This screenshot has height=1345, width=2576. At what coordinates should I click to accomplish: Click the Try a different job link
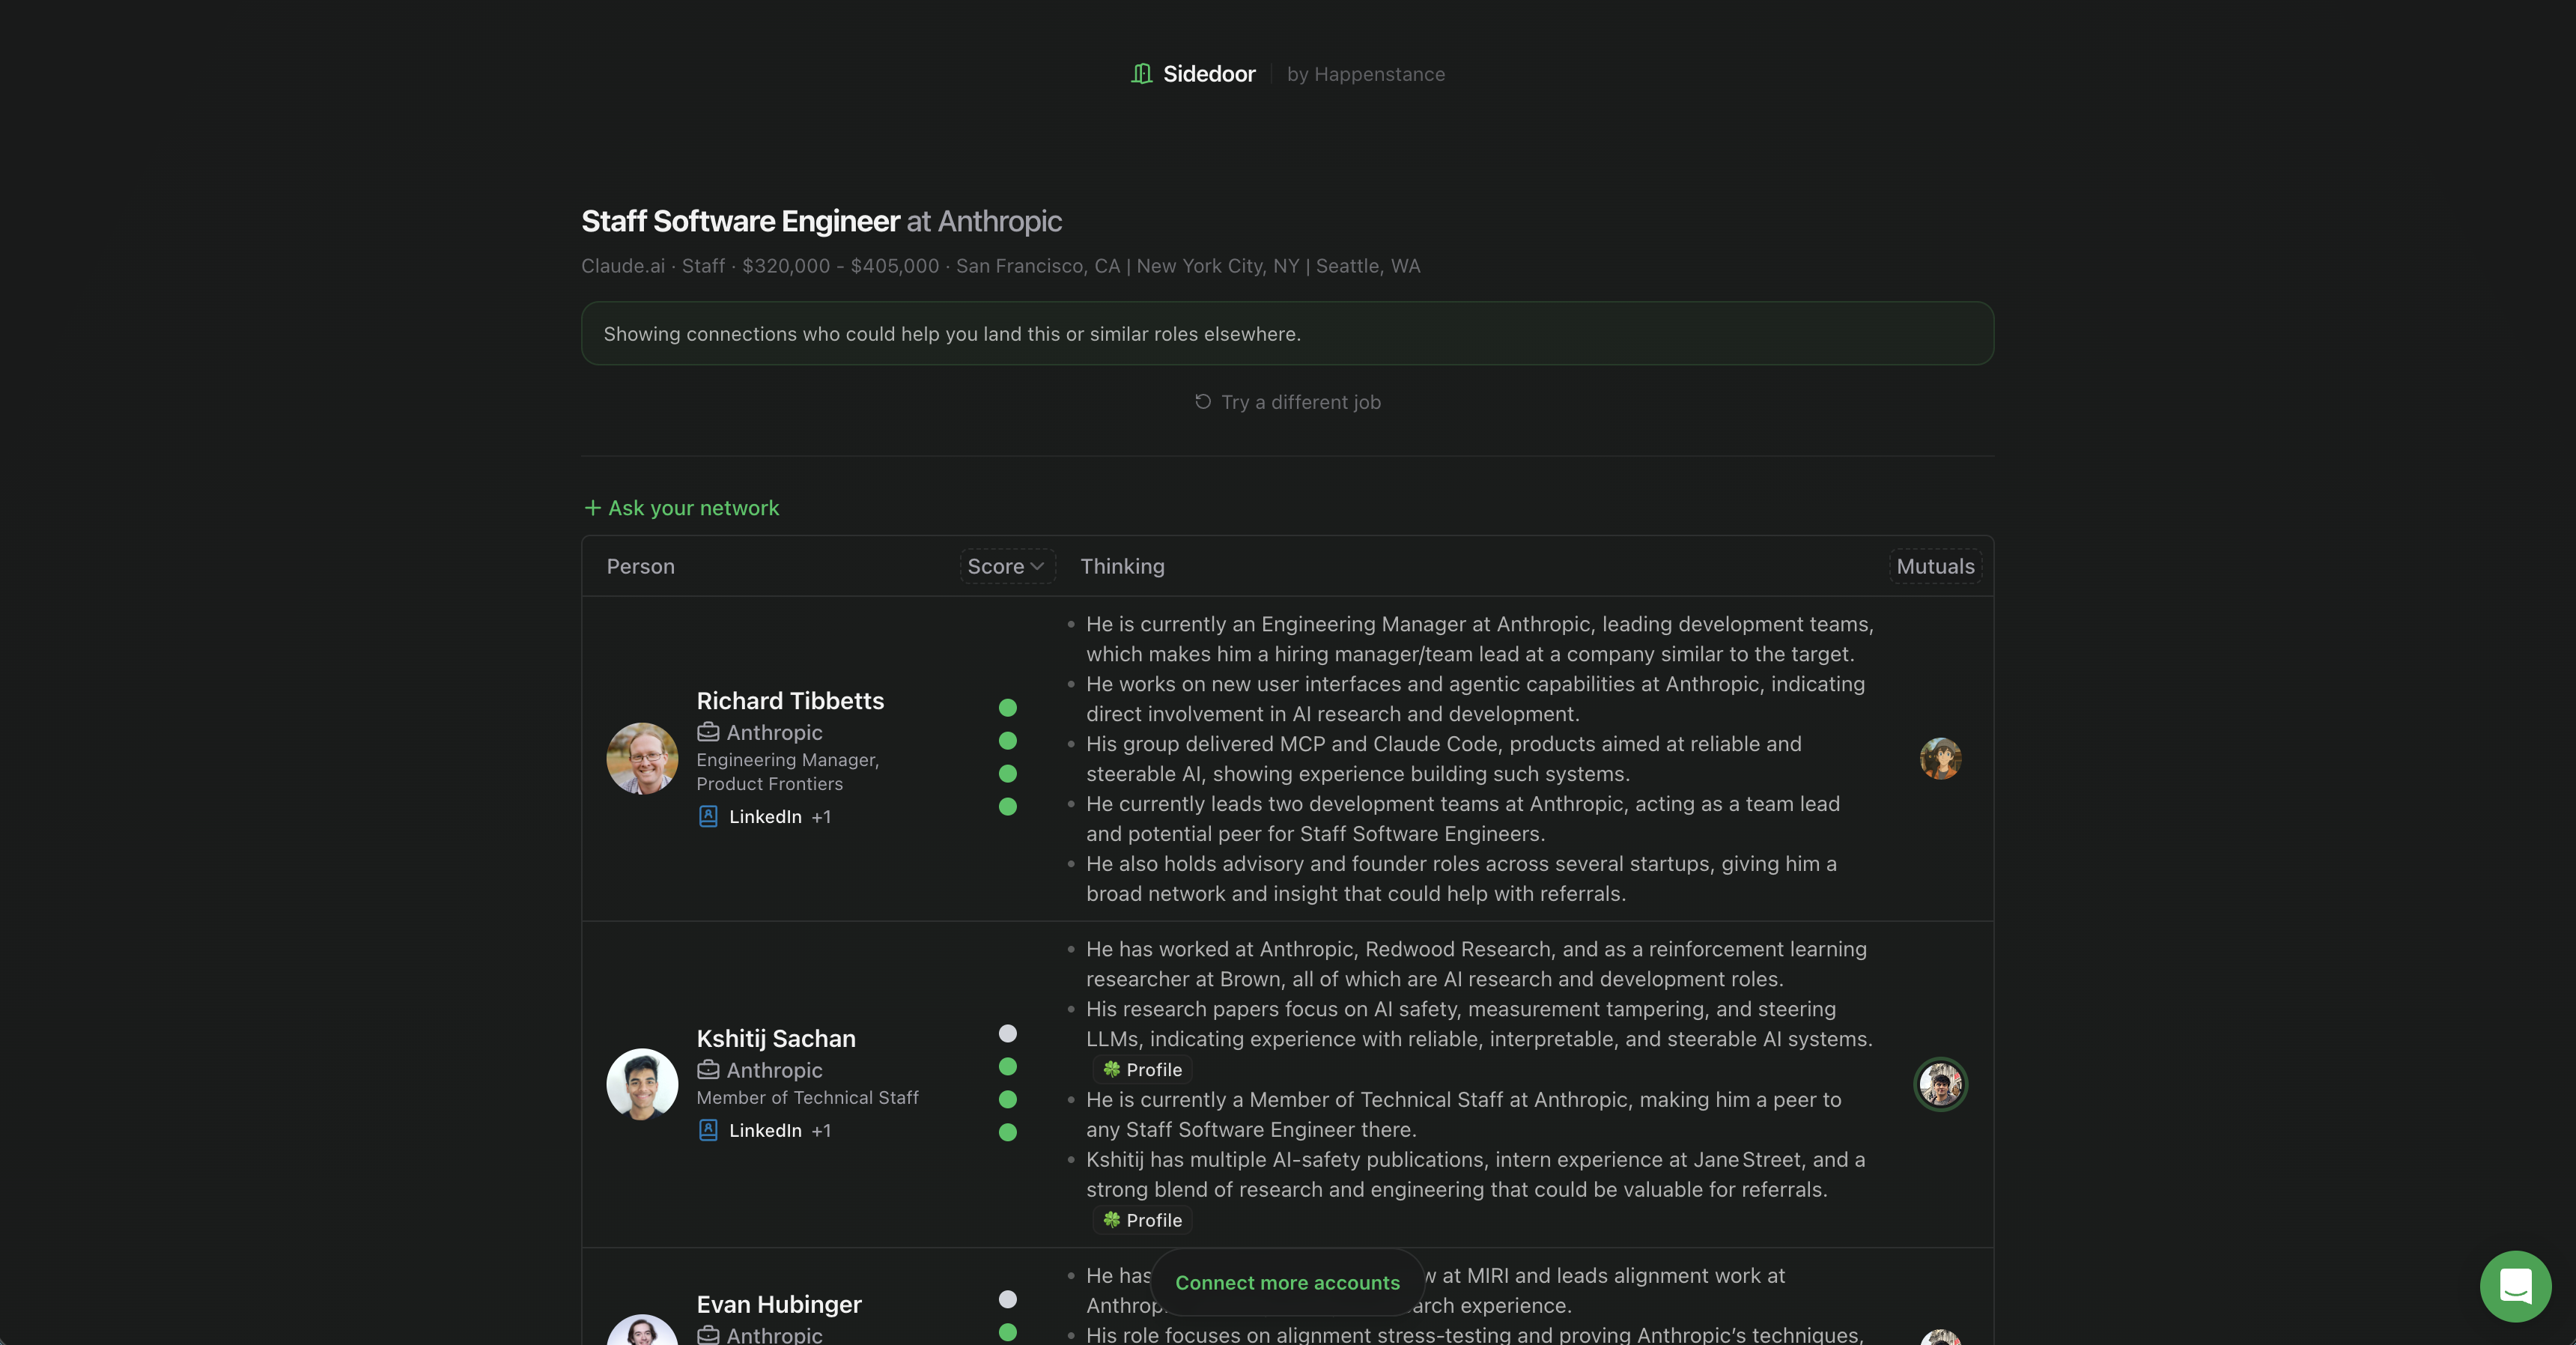[1300, 402]
